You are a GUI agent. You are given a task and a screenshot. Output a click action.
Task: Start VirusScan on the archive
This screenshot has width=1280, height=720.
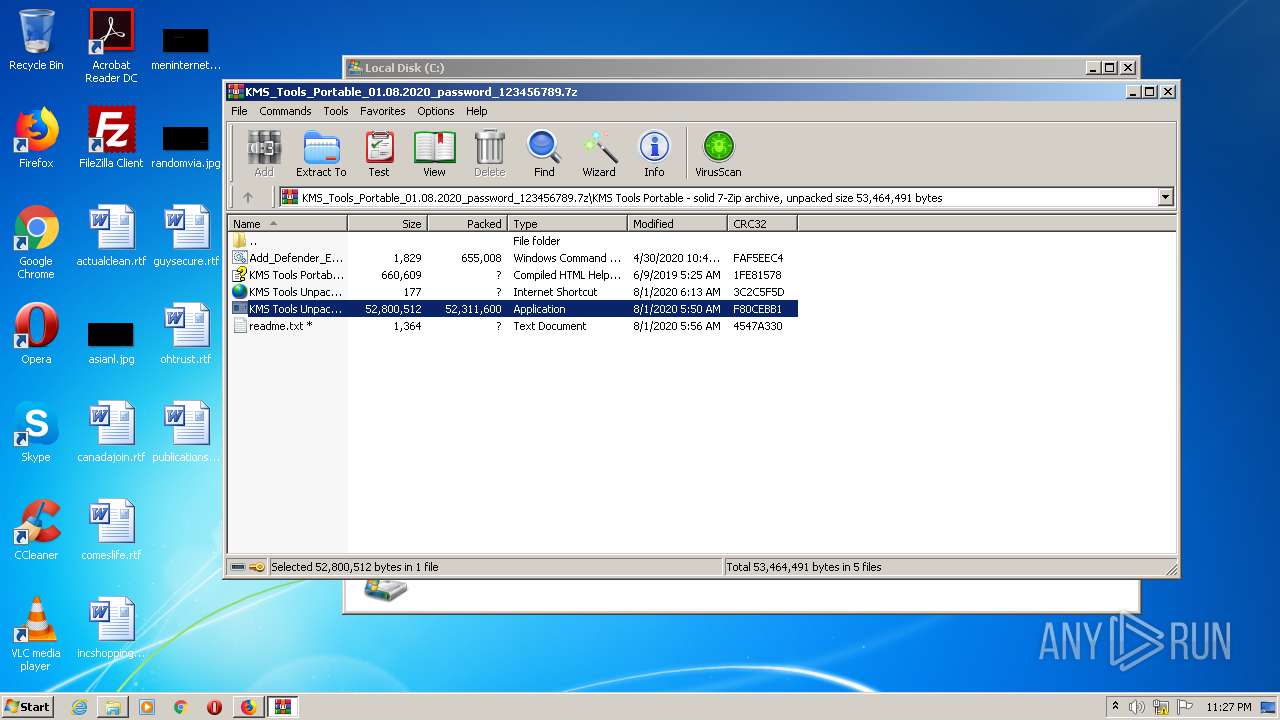(x=718, y=154)
